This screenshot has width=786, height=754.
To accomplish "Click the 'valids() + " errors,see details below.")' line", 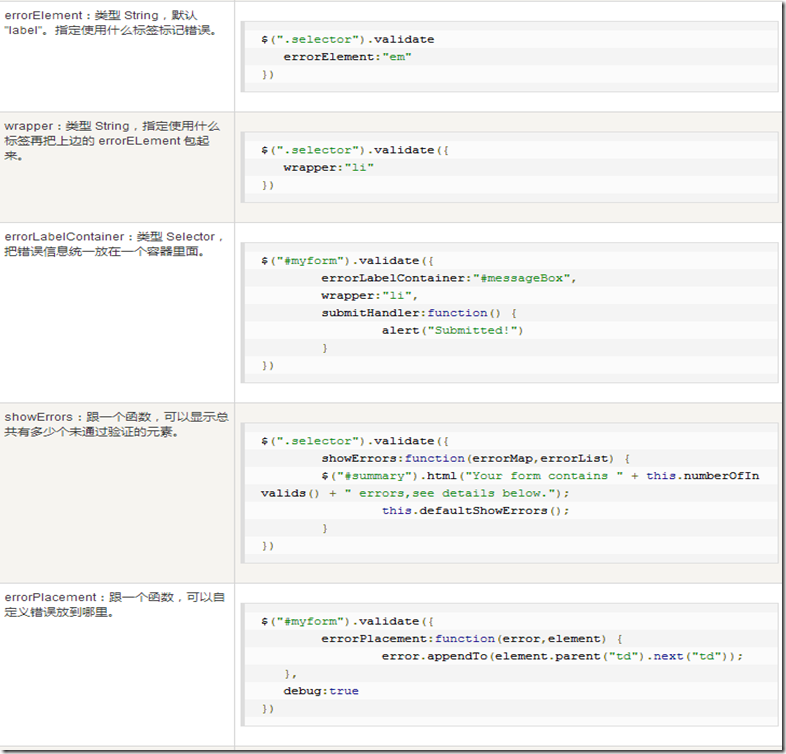I will click(415, 493).
